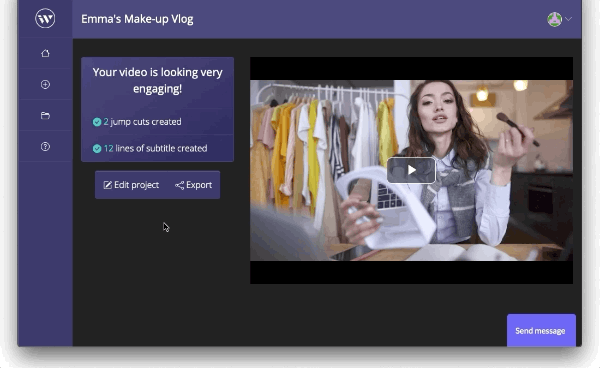Viewport: 600px width, 368px height.
Task: Click the Edit project button
Action: [x=131, y=185]
